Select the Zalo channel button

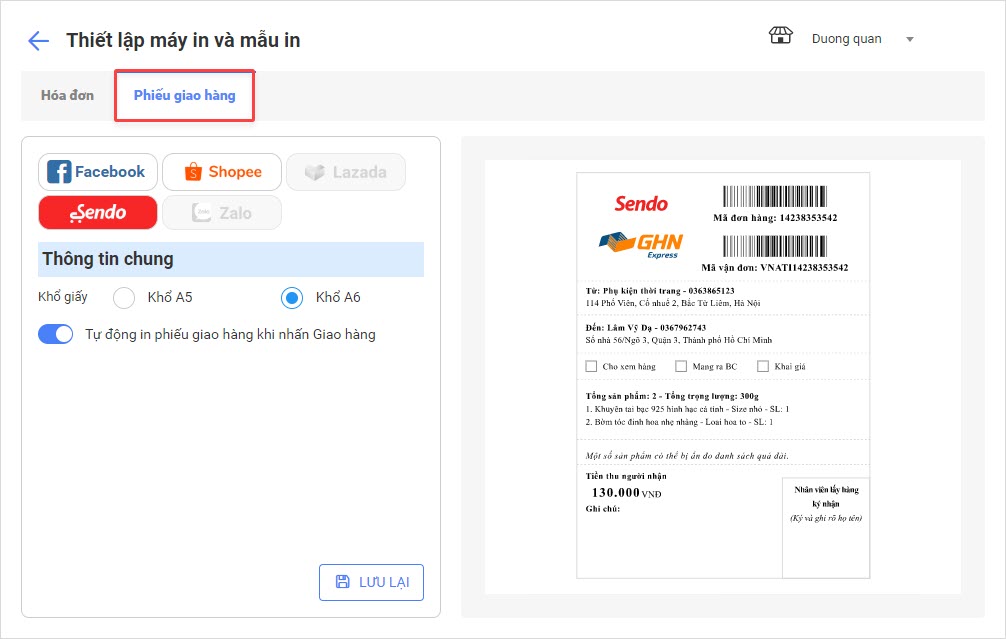[x=222, y=212]
